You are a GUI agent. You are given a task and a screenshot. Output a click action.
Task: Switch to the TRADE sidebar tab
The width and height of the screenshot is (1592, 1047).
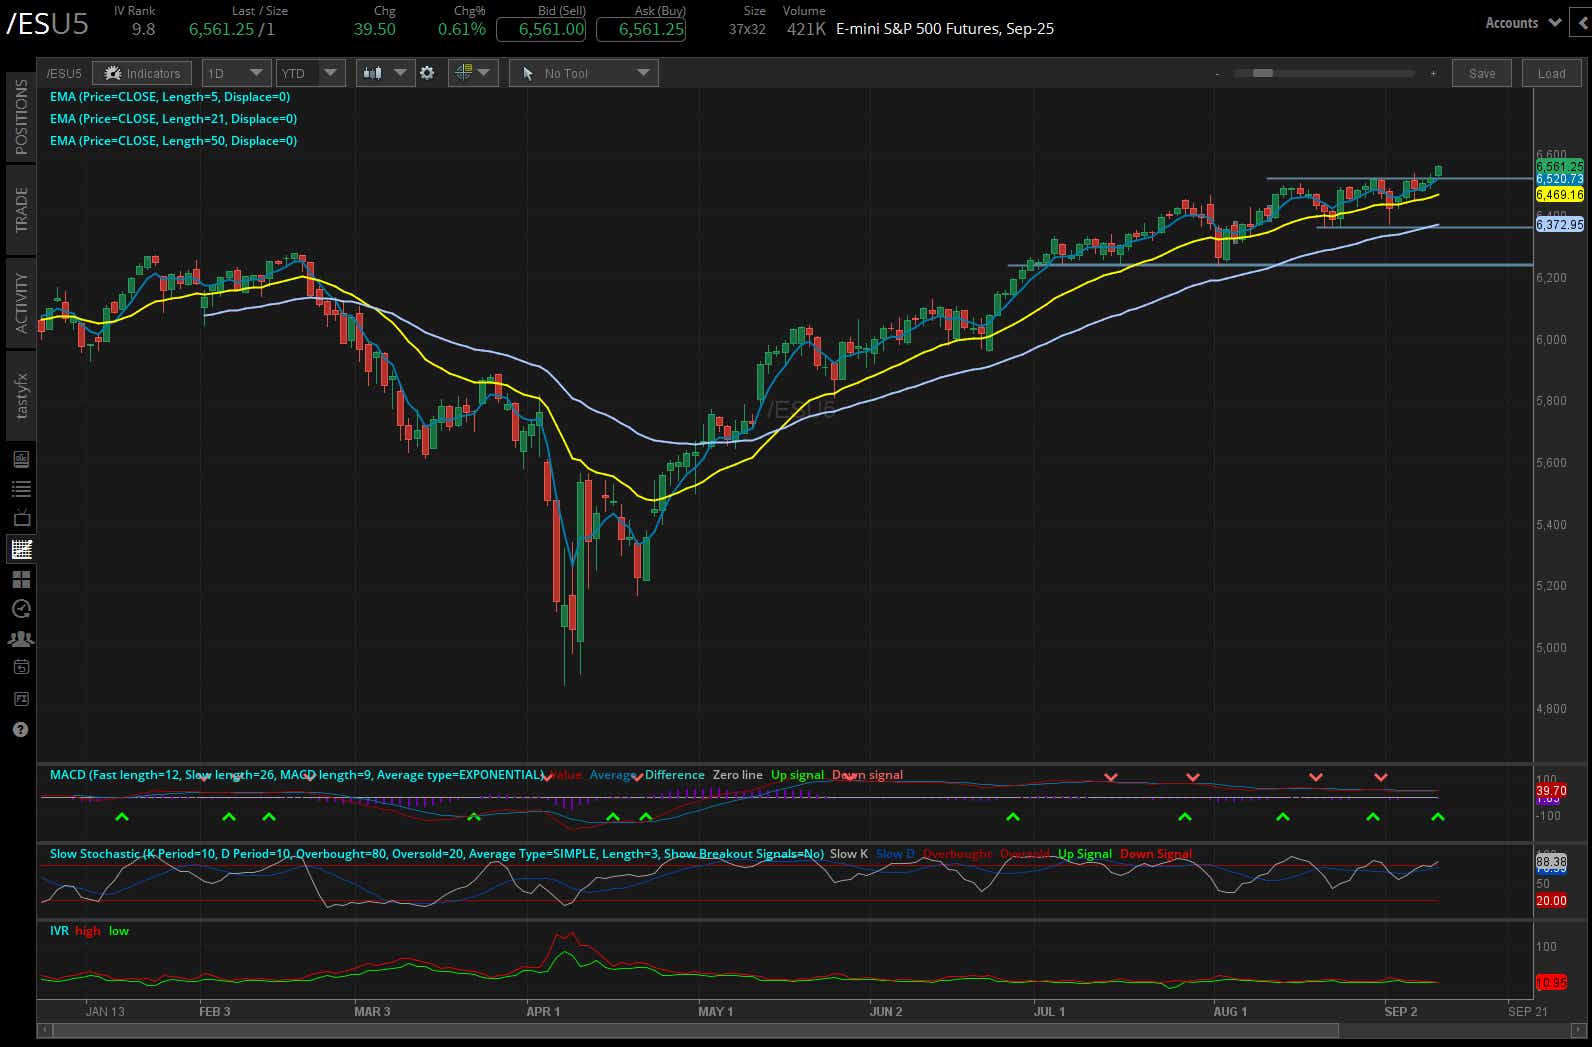21,209
